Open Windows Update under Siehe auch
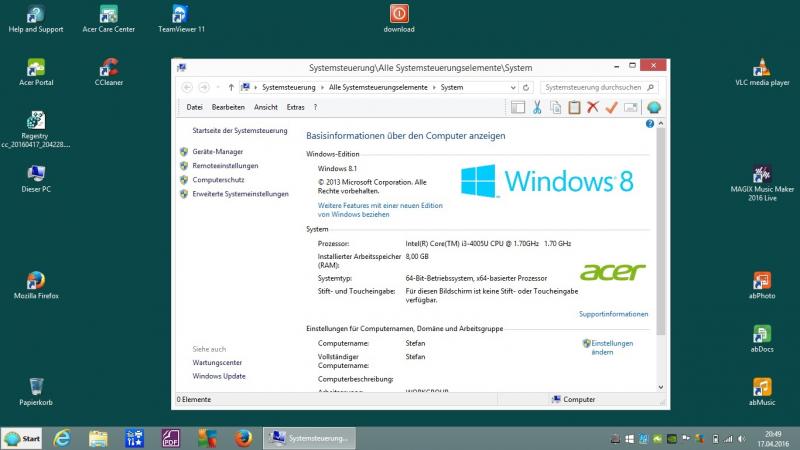 point(219,376)
